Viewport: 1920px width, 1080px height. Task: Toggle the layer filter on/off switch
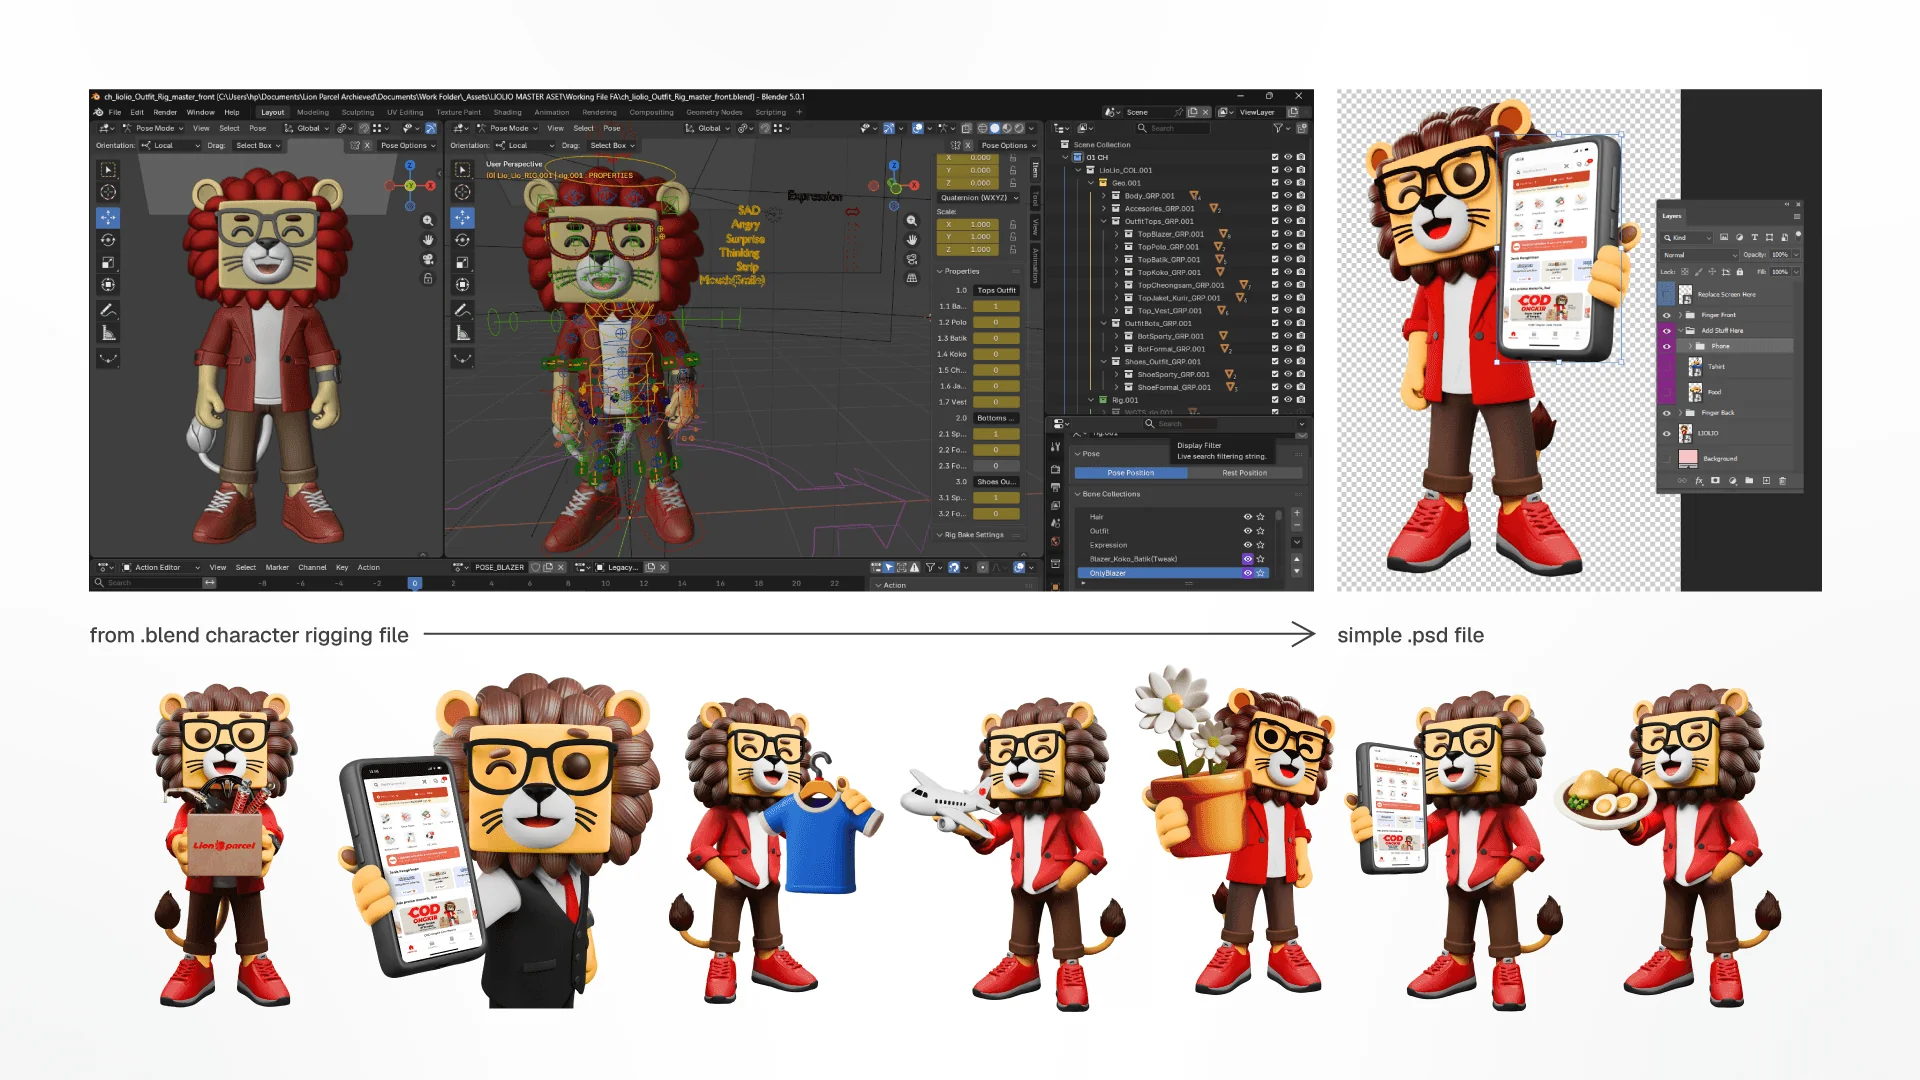[1798, 236]
